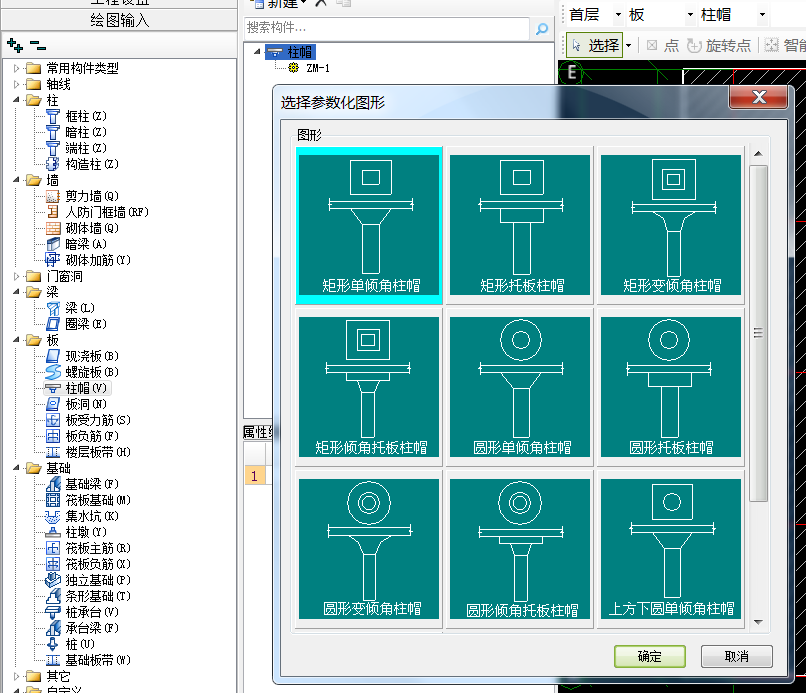
Task: Close the 选择参数化图形 dialog
Action: click(x=759, y=97)
